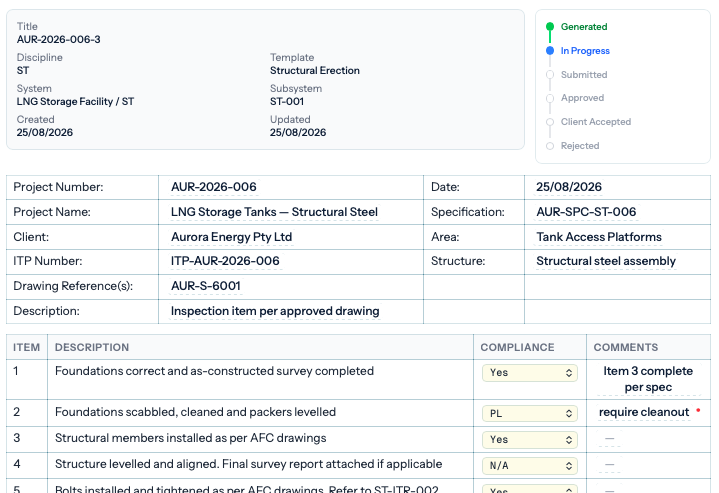Click the Updated date 25/08/2026
Viewport: 719px width, 493px height.
pos(298,133)
